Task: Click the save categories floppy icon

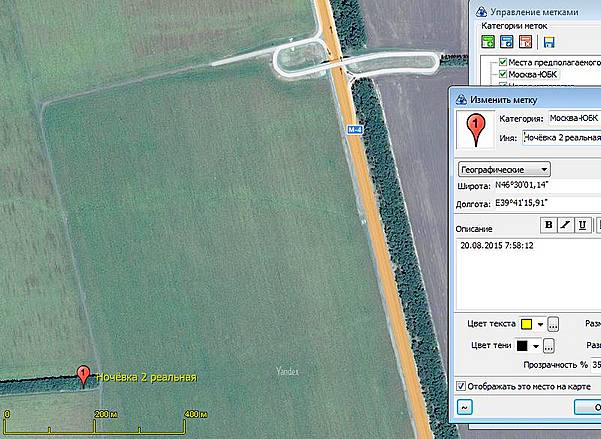Action: click(x=548, y=42)
